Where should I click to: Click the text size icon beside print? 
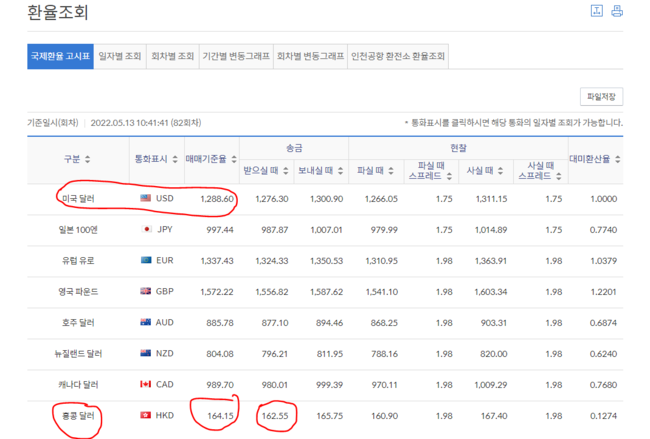coord(597,11)
